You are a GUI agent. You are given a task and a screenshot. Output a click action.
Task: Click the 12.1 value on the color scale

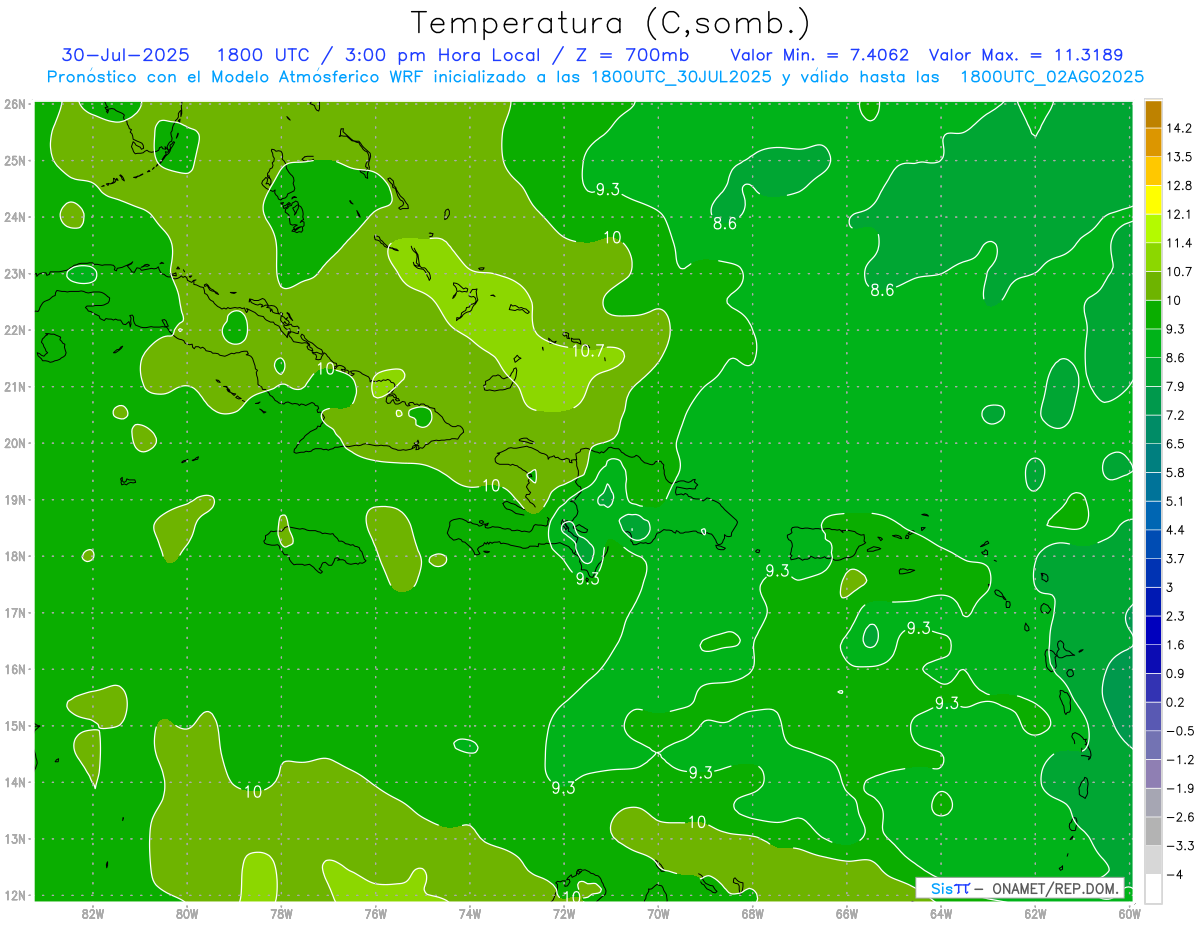1178,214
